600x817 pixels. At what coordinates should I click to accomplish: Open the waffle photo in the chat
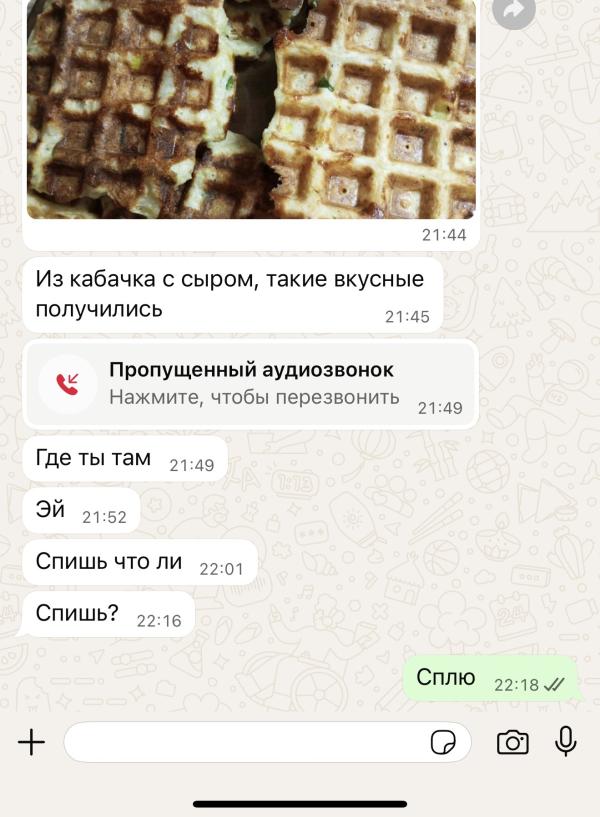[x=251, y=109]
